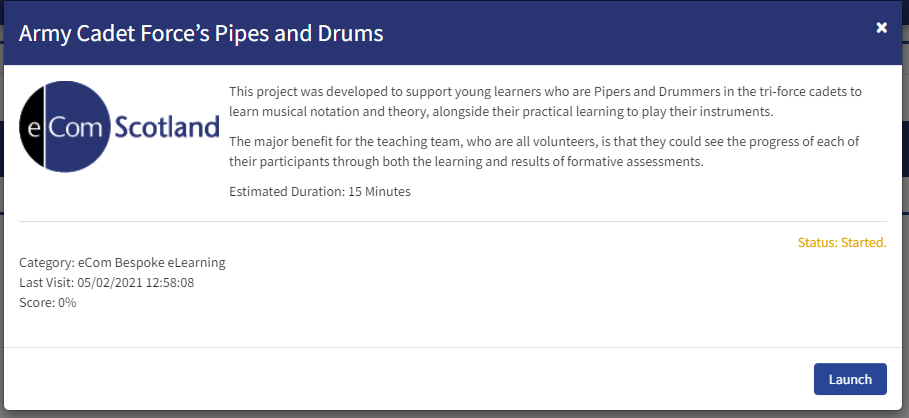This screenshot has height=418, width=909.
Task: Click the paragraph about Pipers and Drummers
Action: 546,101
